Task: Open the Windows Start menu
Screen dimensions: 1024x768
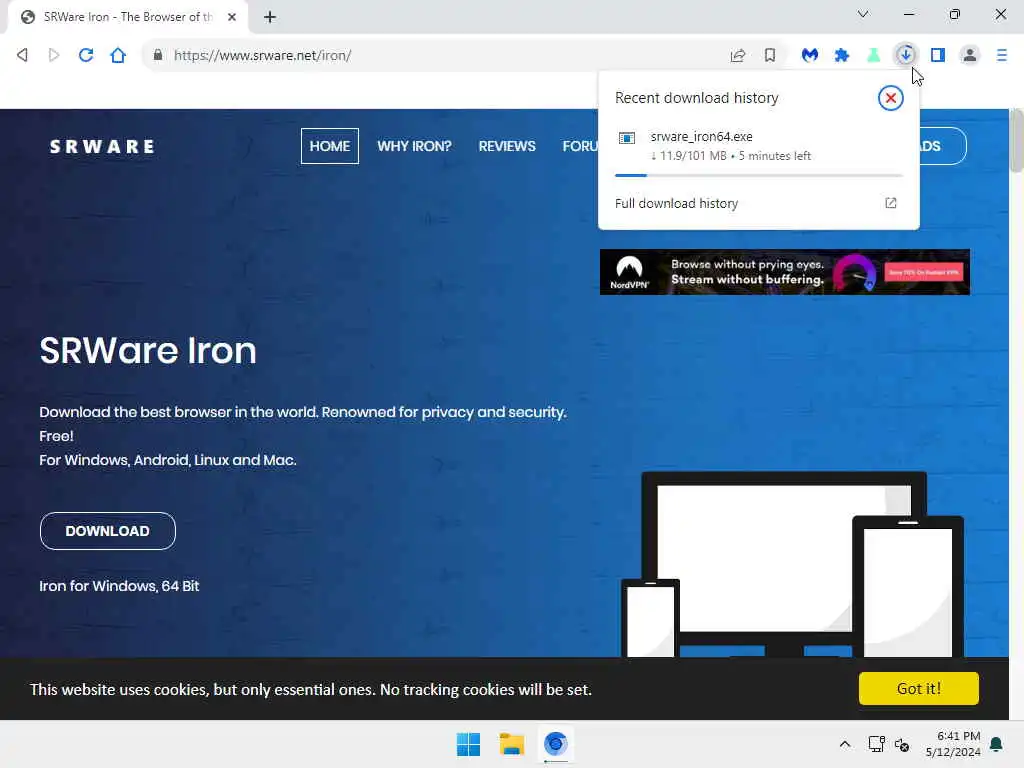Action: click(468, 744)
